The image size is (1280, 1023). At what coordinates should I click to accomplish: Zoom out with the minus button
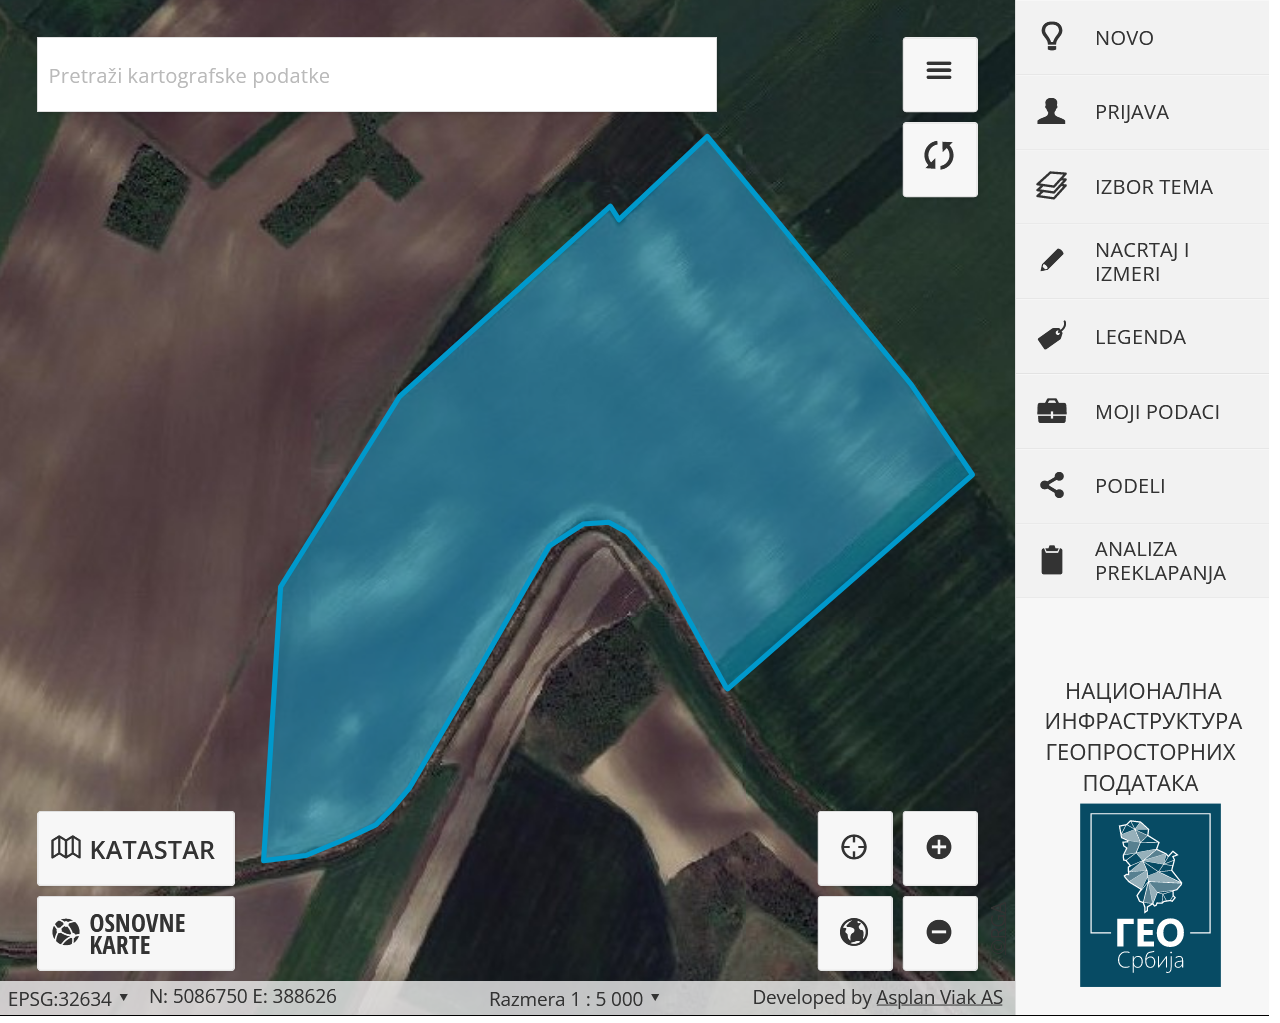coord(940,934)
